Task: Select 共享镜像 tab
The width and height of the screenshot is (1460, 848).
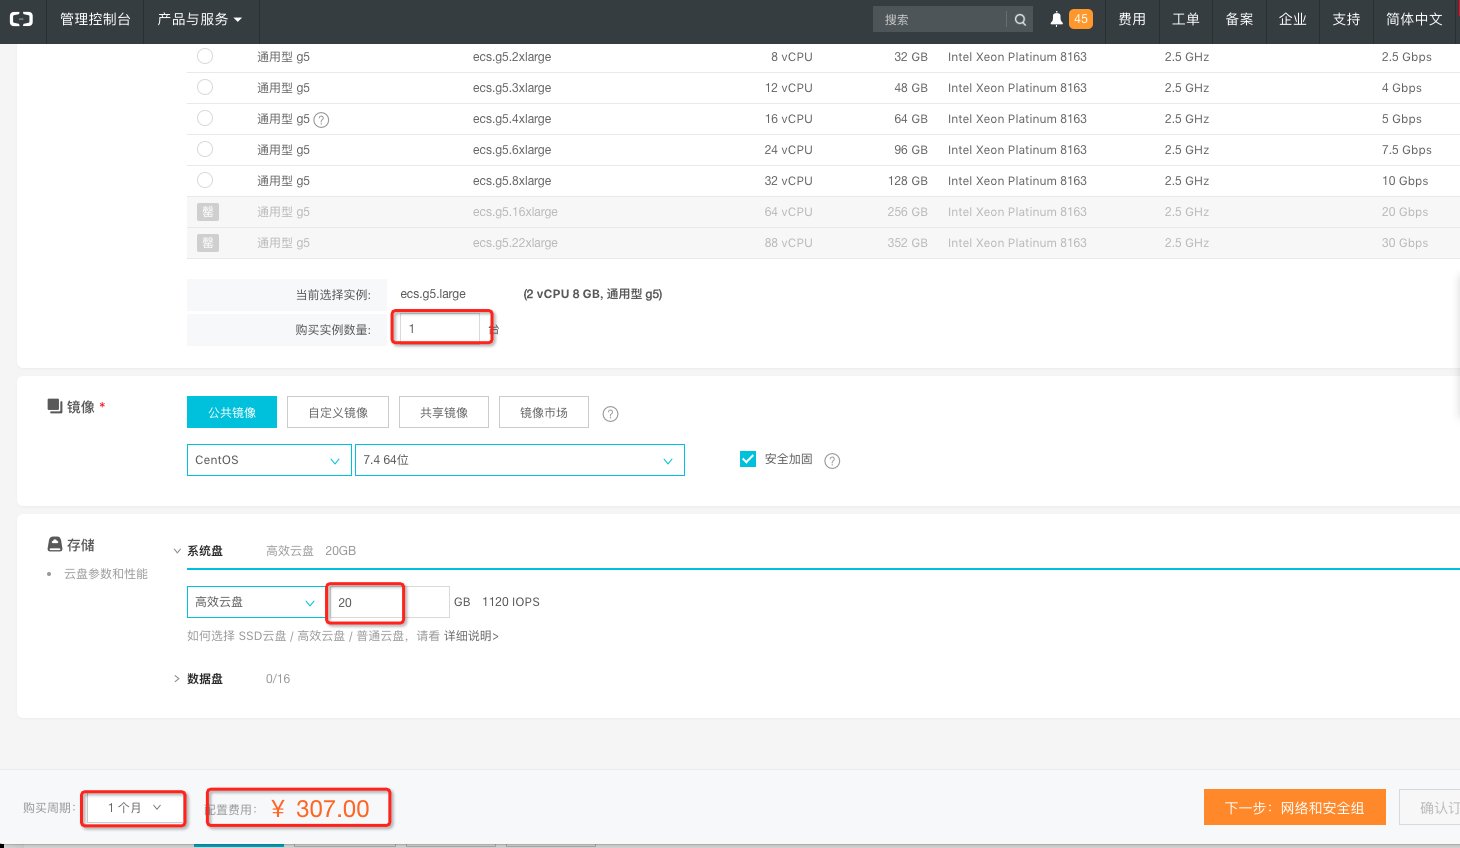Action: (444, 412)
